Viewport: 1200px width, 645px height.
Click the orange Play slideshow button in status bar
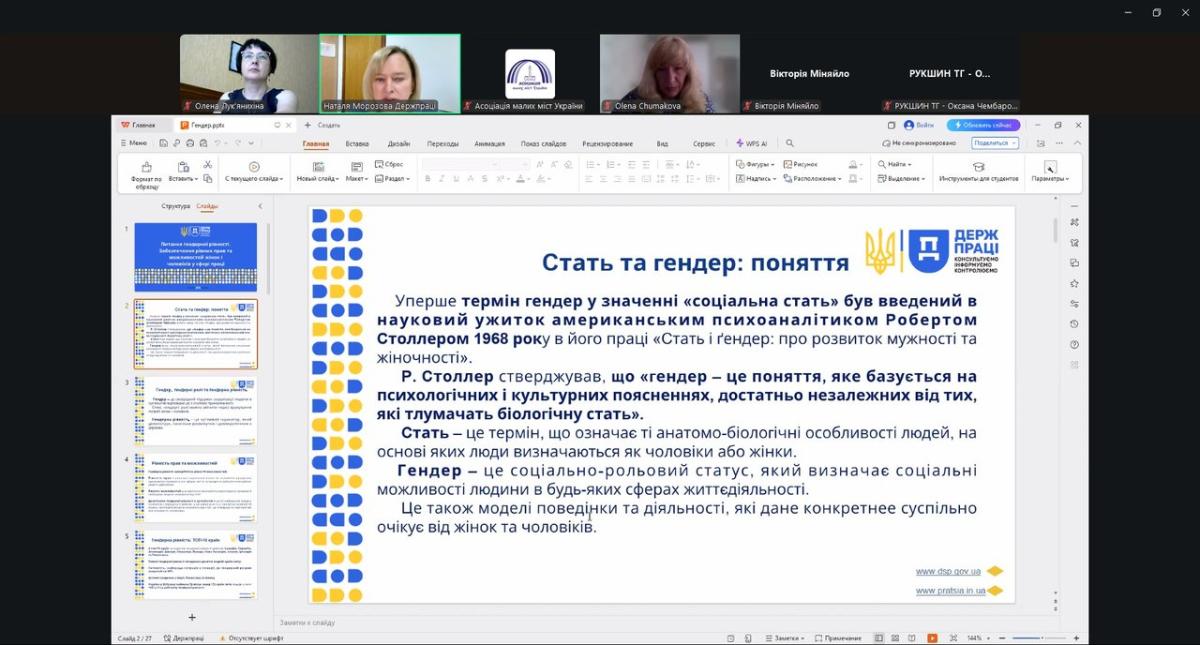coord(932,638)
